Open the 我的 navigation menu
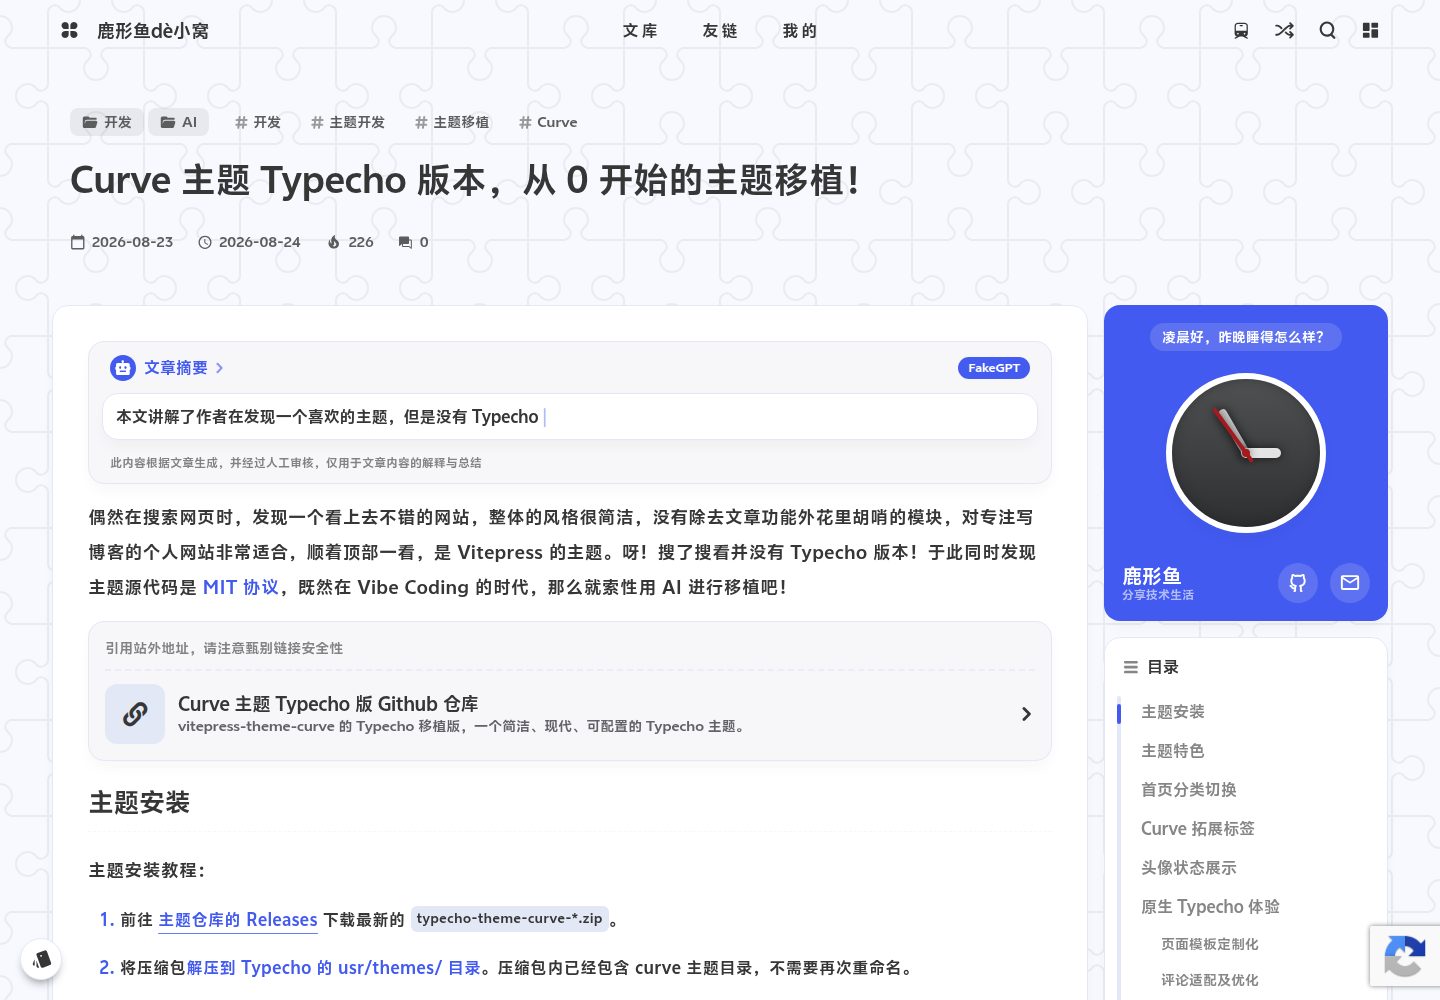Screen dimensions: 1440x1000 [800, 31]
